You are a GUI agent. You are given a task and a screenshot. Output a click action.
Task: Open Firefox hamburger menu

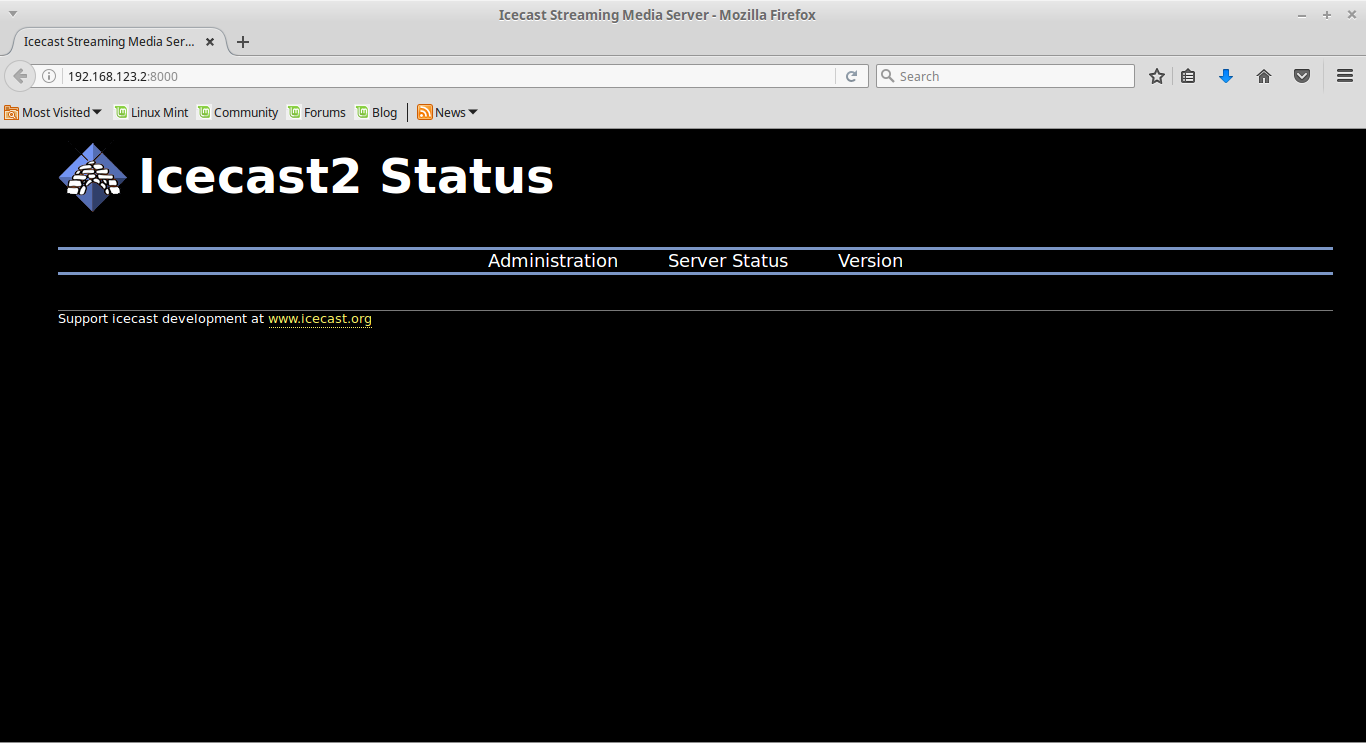click(1345, 76)
